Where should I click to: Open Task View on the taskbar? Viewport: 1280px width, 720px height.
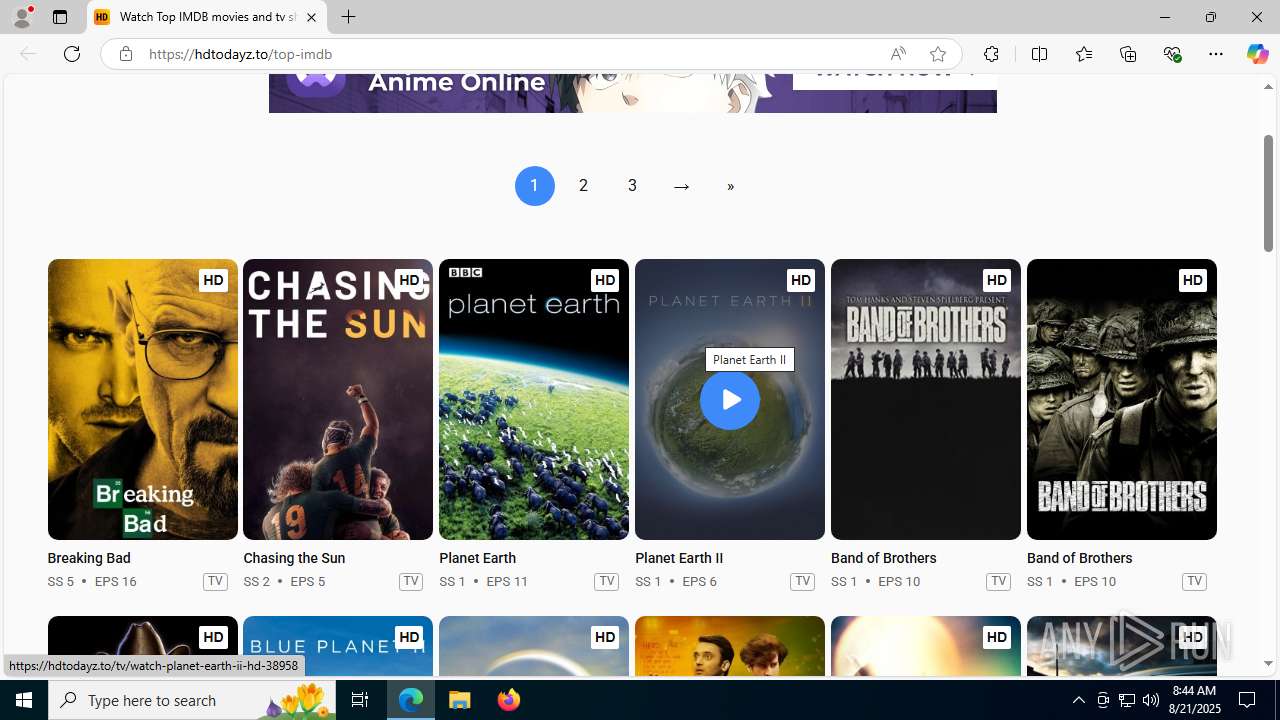point(360,700)
